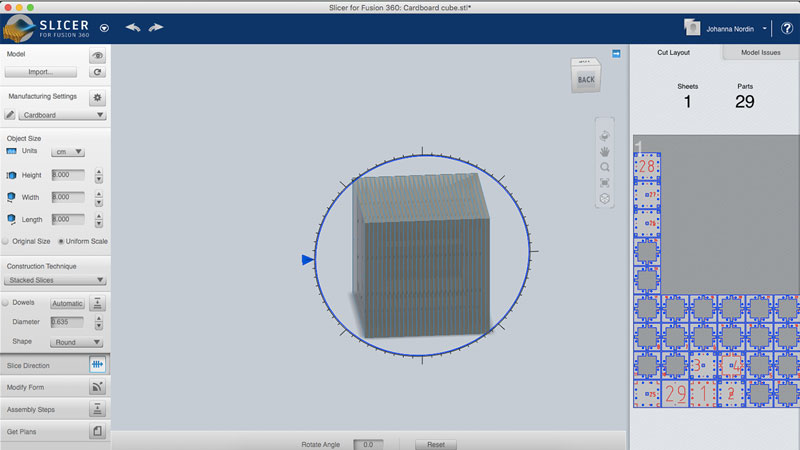Viewport: 800px width, 450px height.
Task: Edit material with the pencil icon
Action: [10, 115]
